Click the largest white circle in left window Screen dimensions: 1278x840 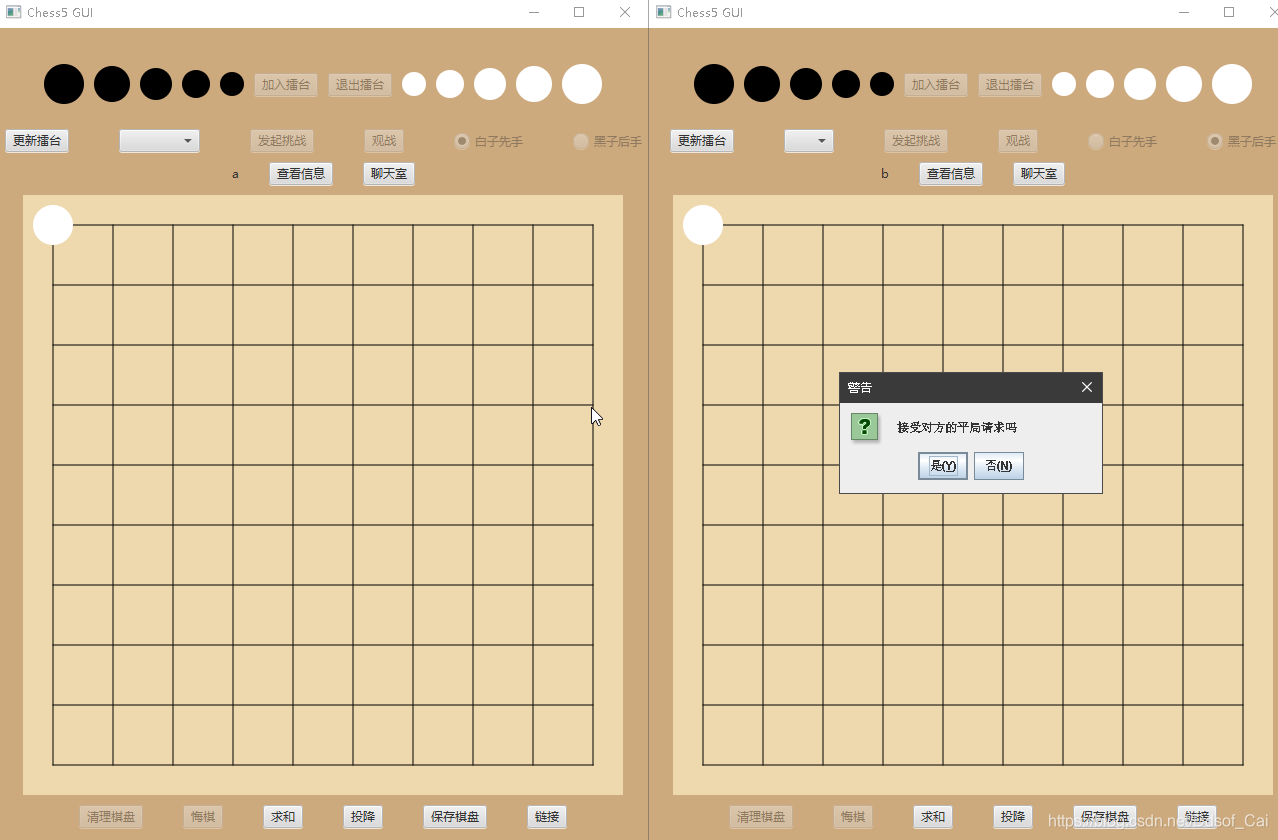pos(582,84)
